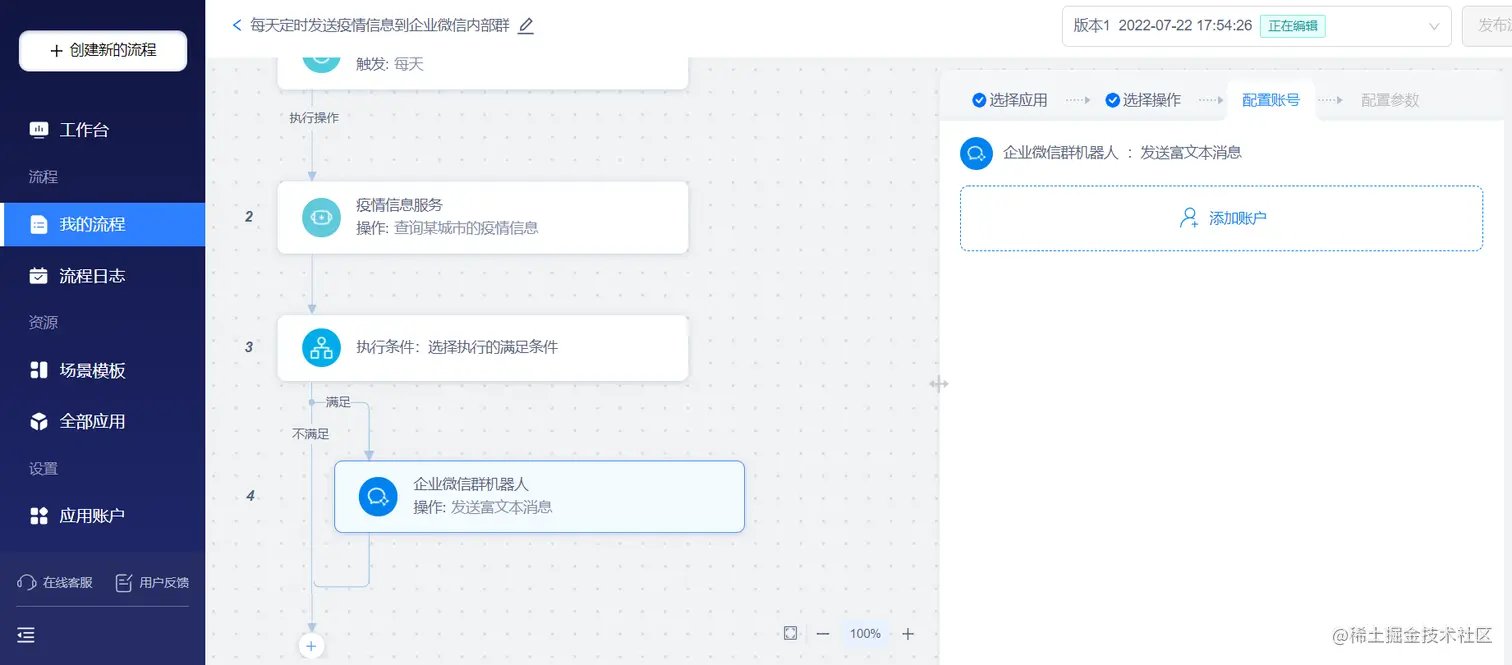Viewport: 1512px width, 665px height.
Task: Click the 发布 publish button
Action: [1487, 26]
